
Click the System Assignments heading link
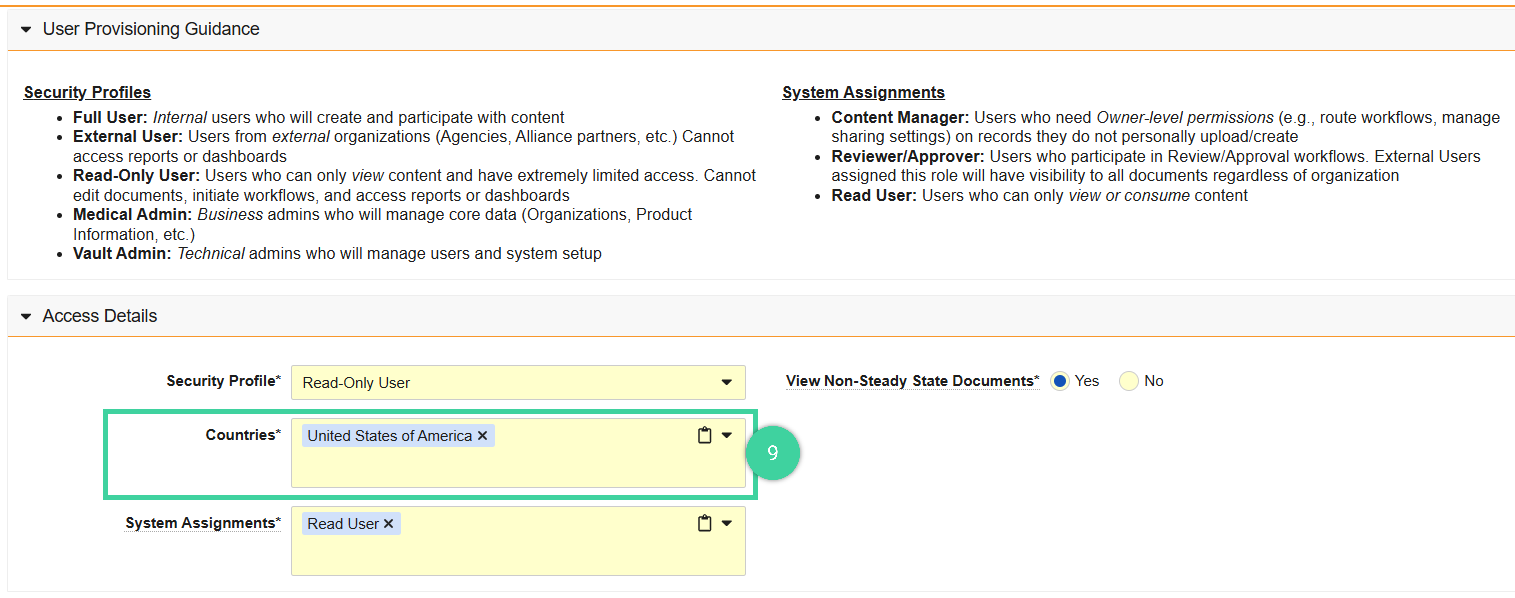coord(863,91)
